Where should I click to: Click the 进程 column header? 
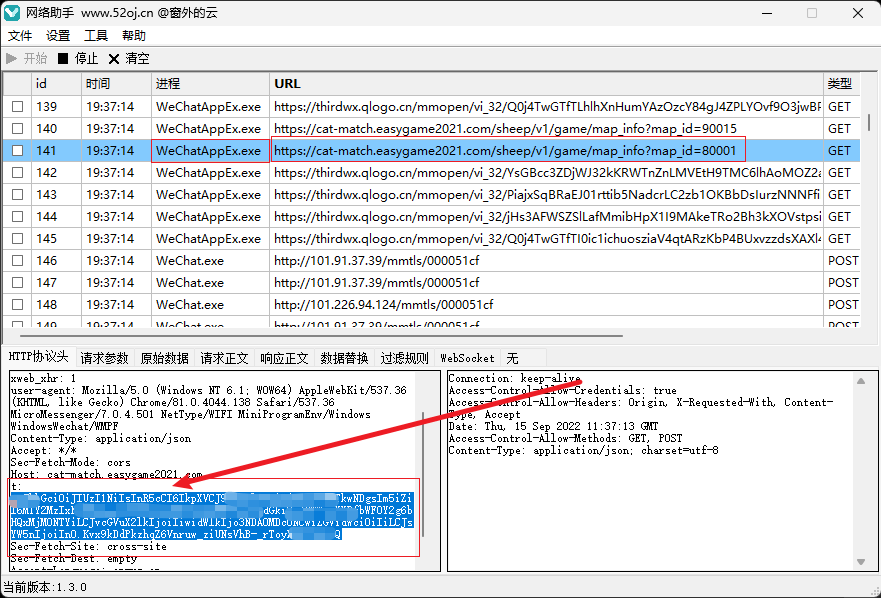(x=210, y=84)
